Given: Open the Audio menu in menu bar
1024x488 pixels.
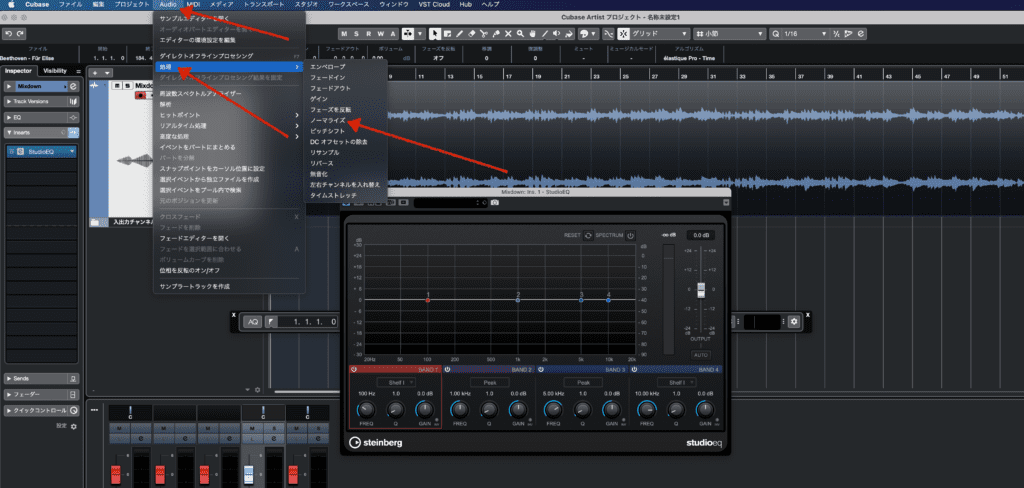Looking at the screenshot, I should pos(168,4).
